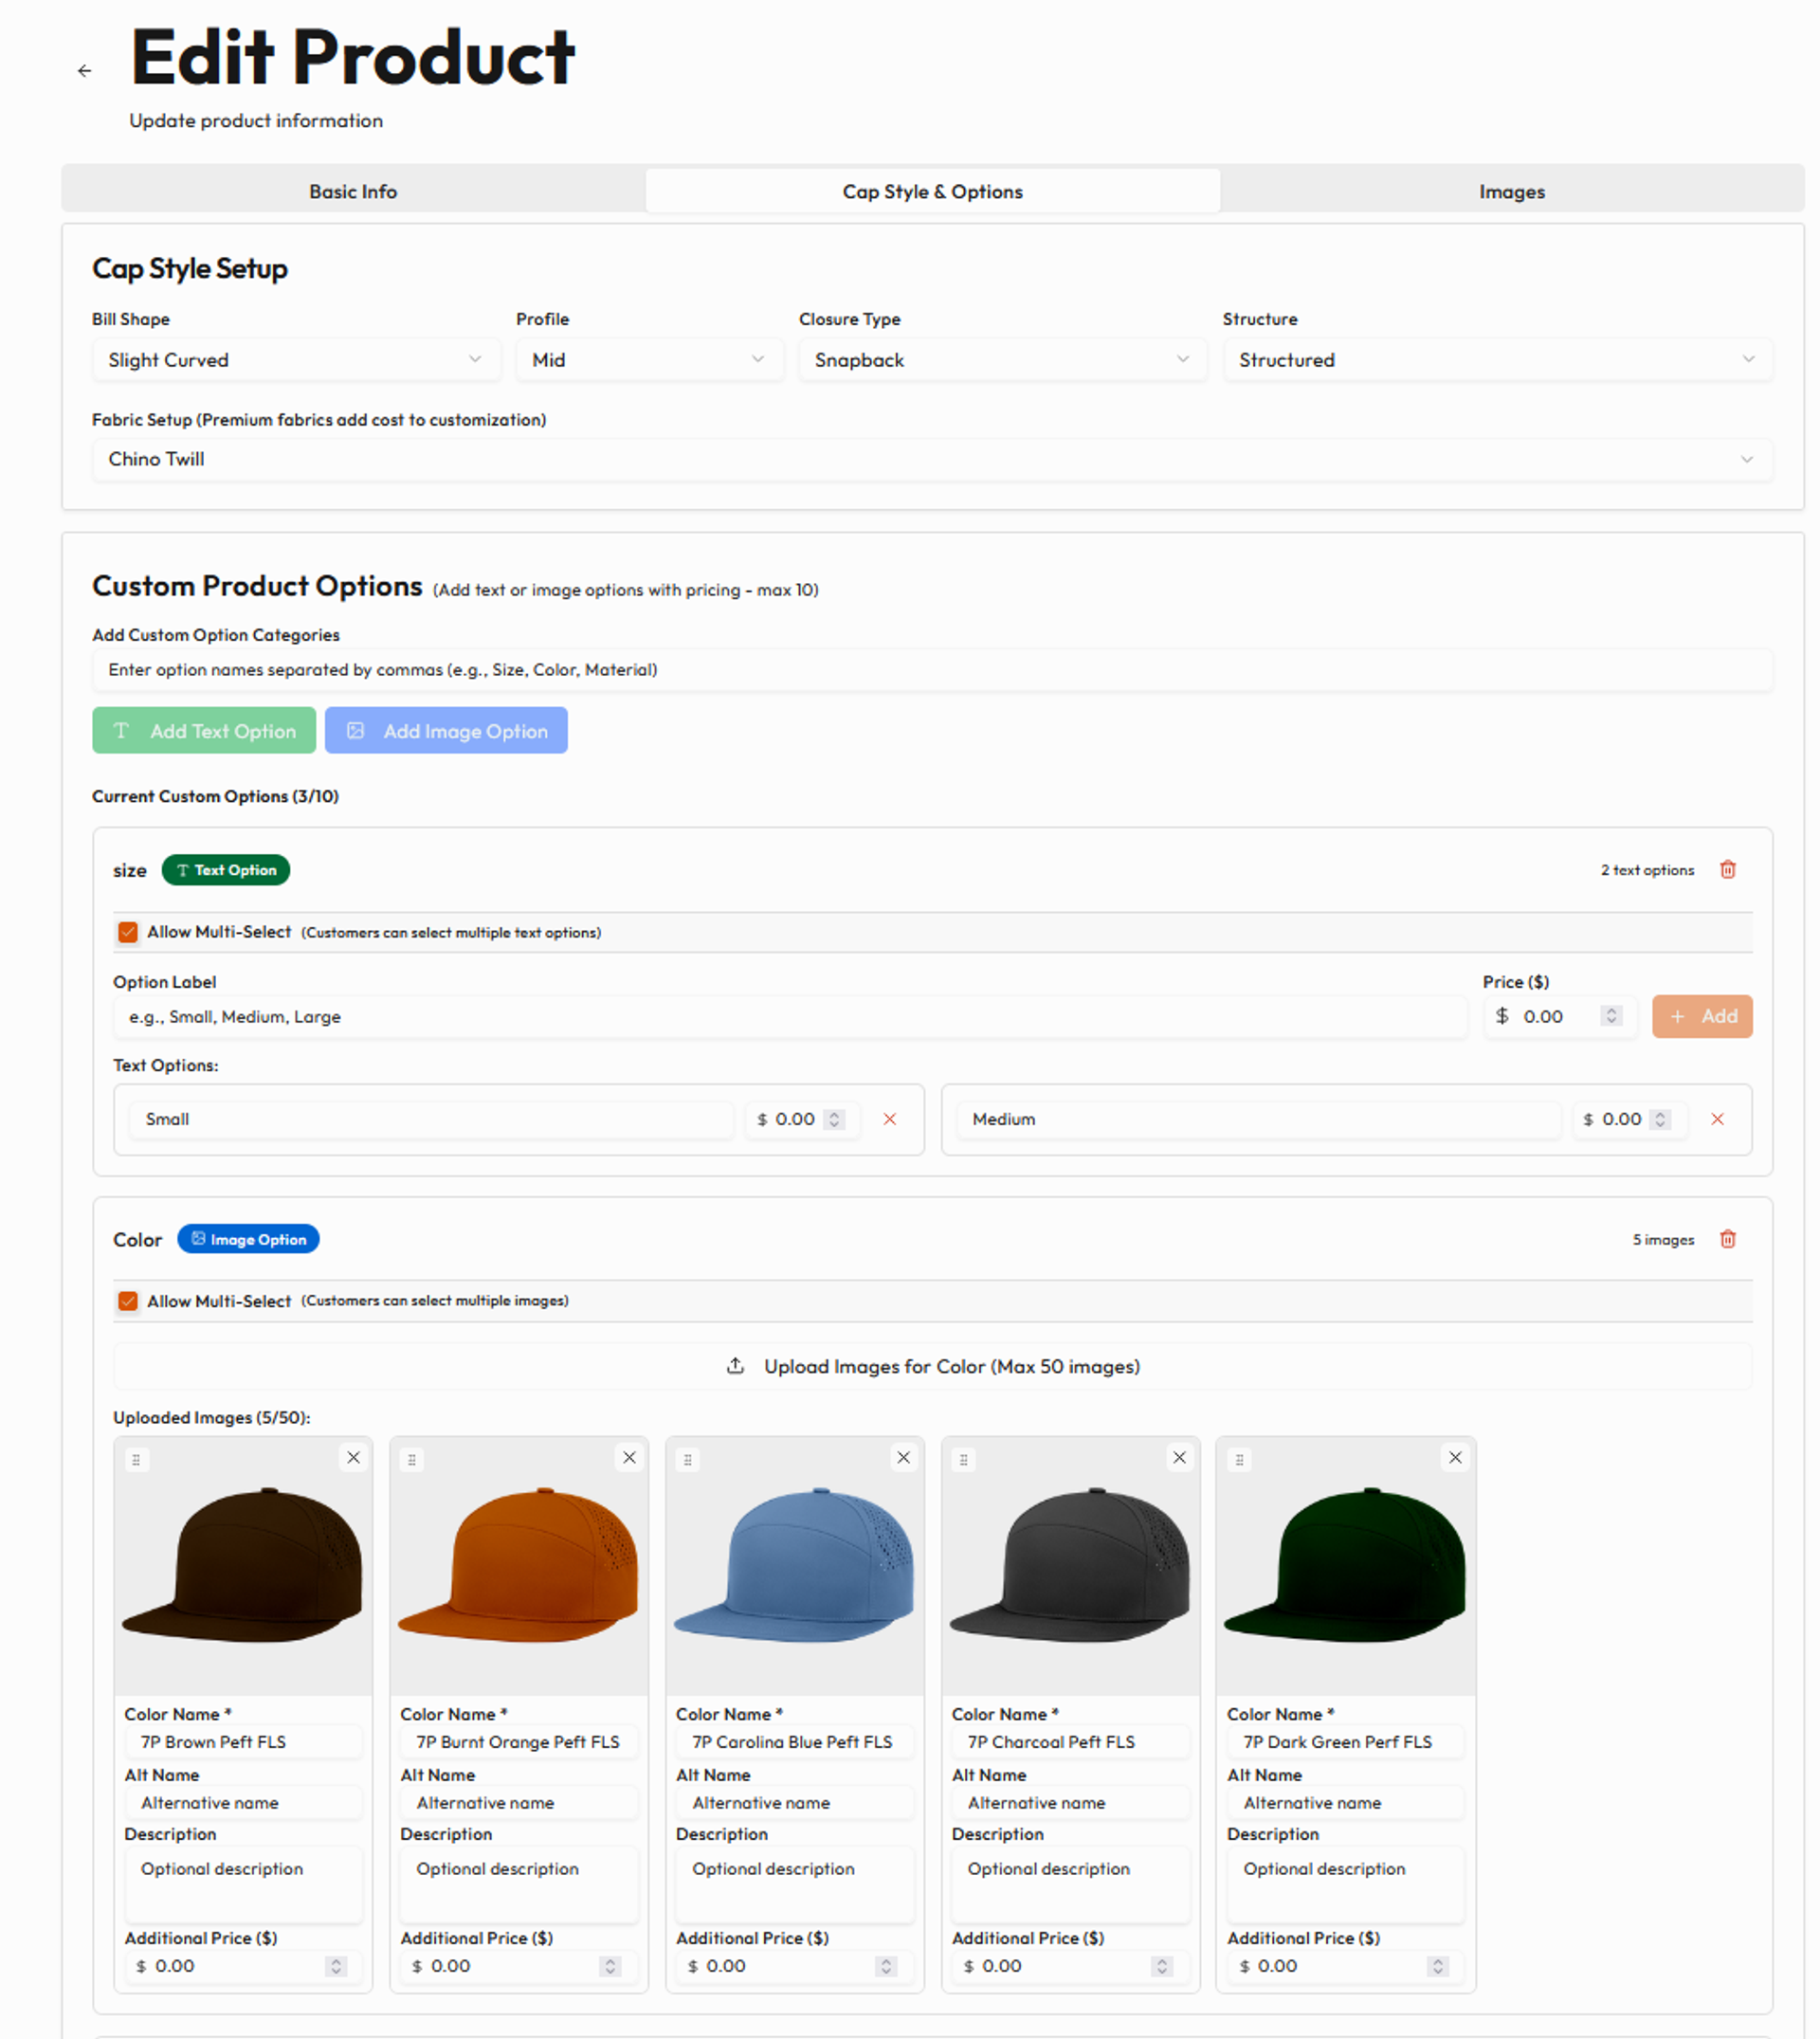Grab the drag handle on the dark green cap card
Viewport: 1820px width, 2039px height.
point(1240,1460)
